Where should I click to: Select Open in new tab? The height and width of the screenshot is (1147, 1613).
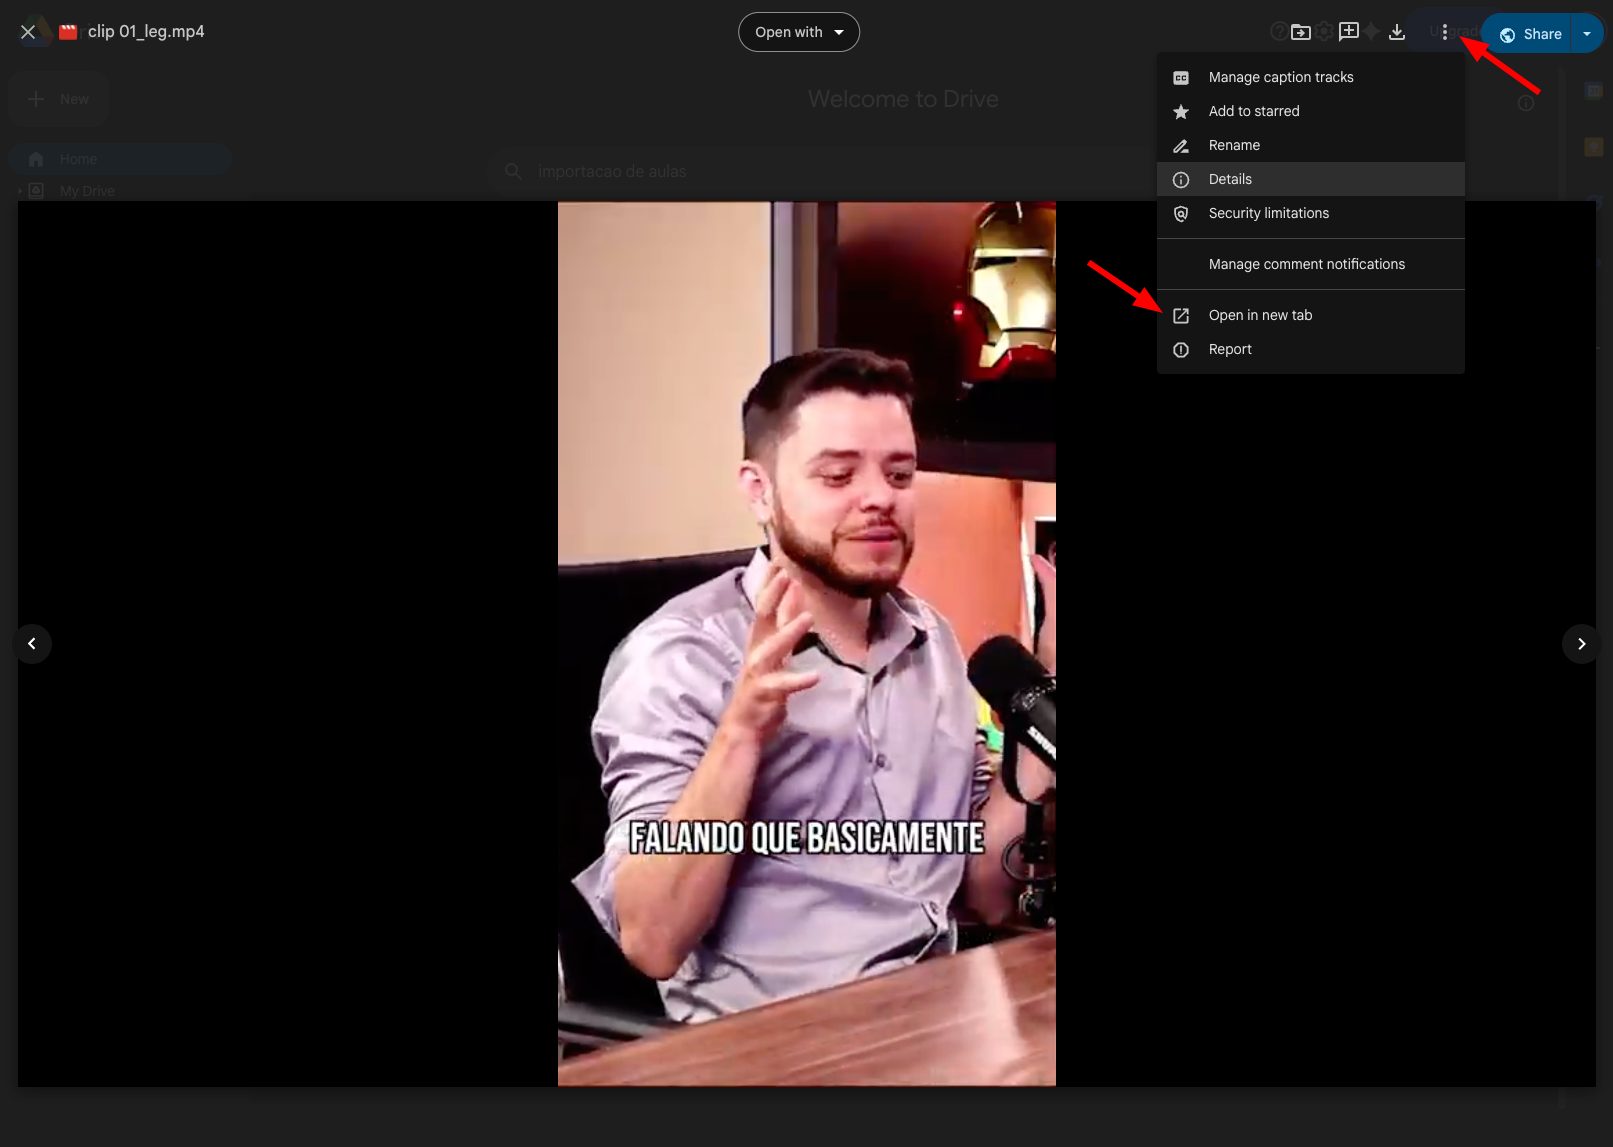(x=1260, y=315)
